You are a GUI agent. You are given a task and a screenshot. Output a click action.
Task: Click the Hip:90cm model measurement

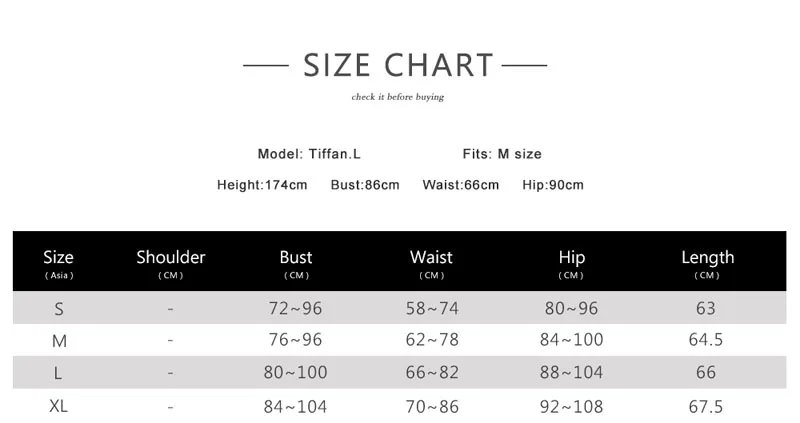tap(553, 185)
